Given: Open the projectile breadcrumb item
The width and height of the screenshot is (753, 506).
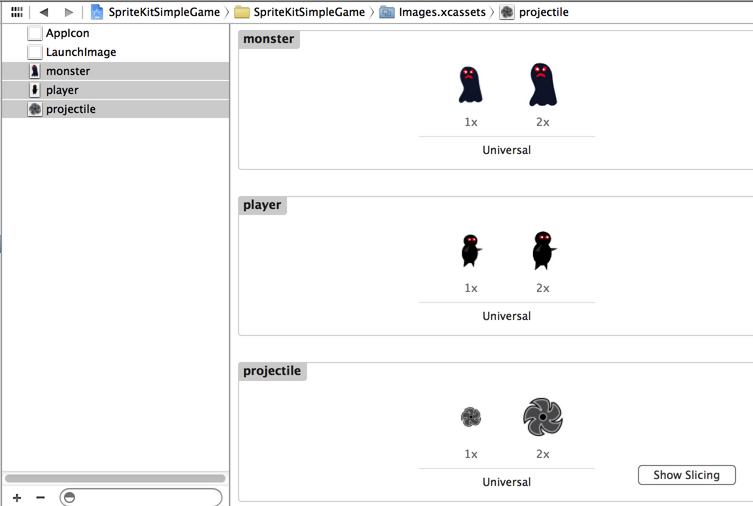Looking at the screenshot, I should point(535,12).
